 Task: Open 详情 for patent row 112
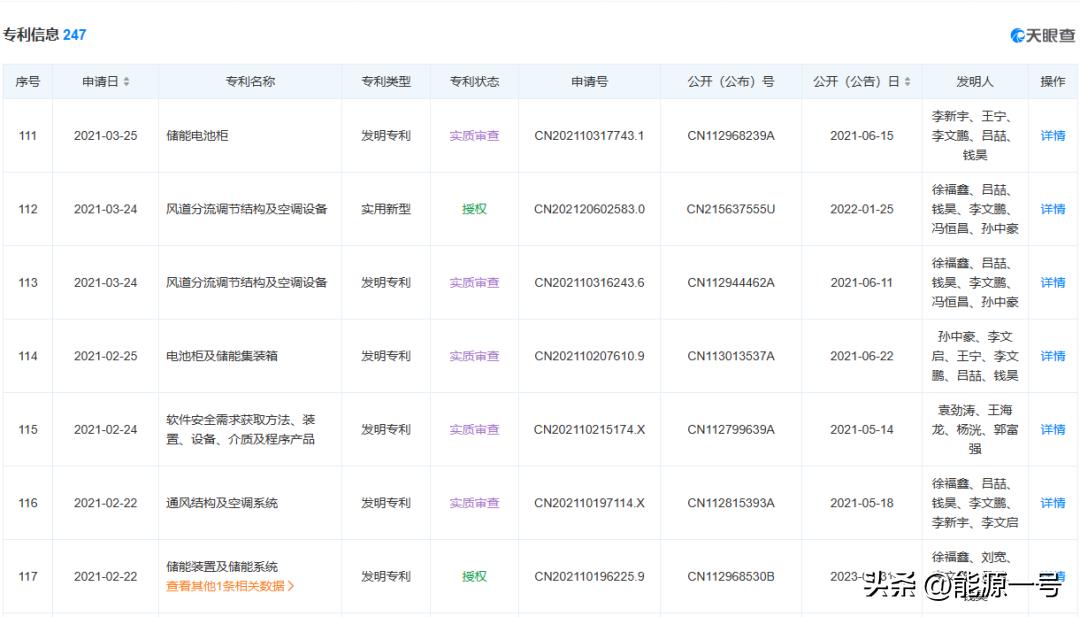1052,209
